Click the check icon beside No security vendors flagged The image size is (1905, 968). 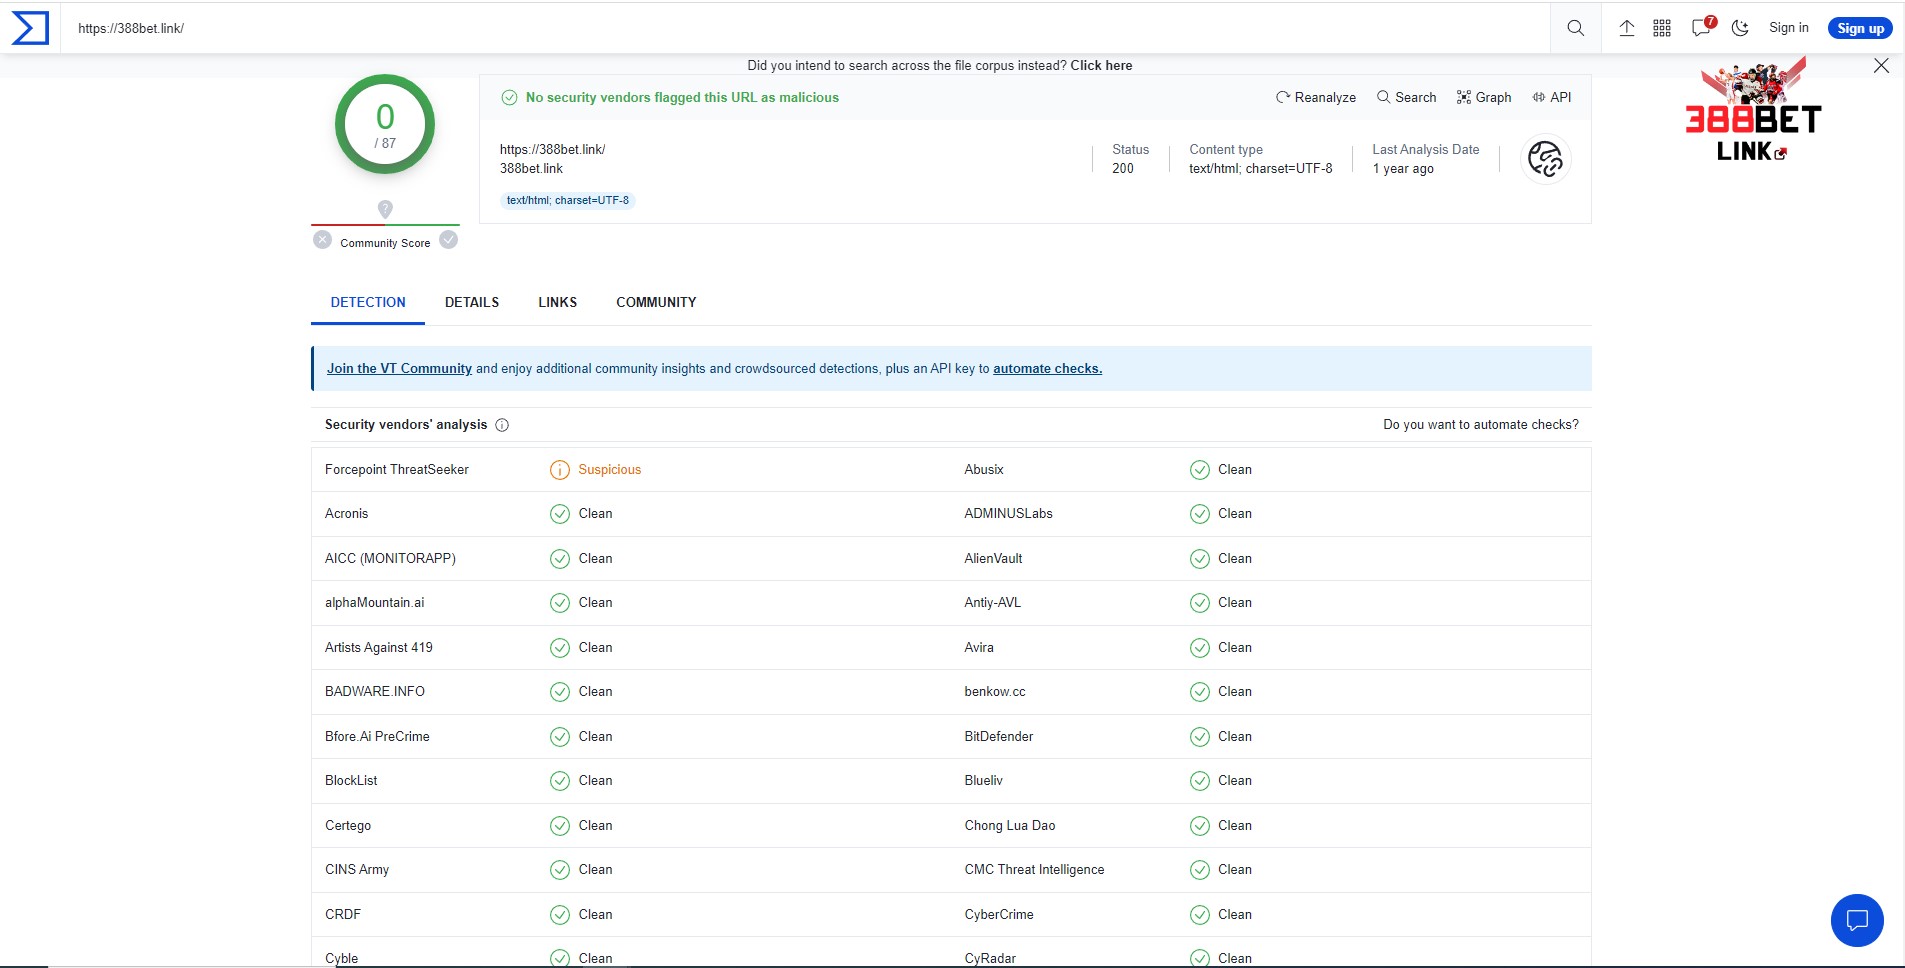(x=509, y=97)
